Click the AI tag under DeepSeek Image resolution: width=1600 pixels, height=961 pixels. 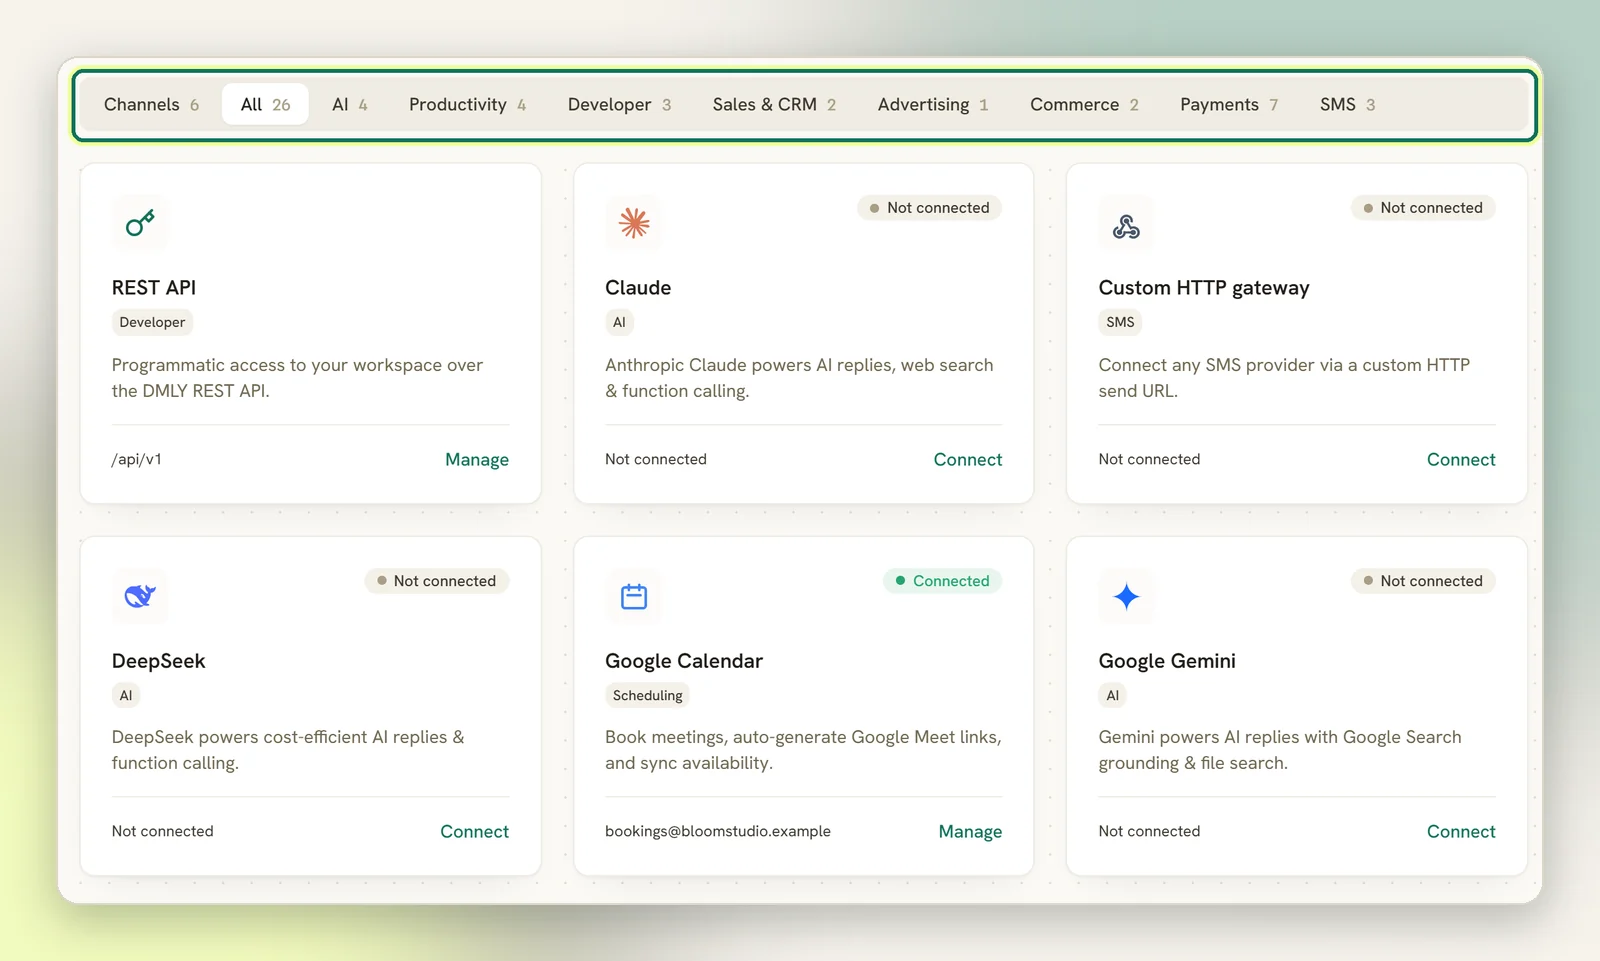coord(126,695)
